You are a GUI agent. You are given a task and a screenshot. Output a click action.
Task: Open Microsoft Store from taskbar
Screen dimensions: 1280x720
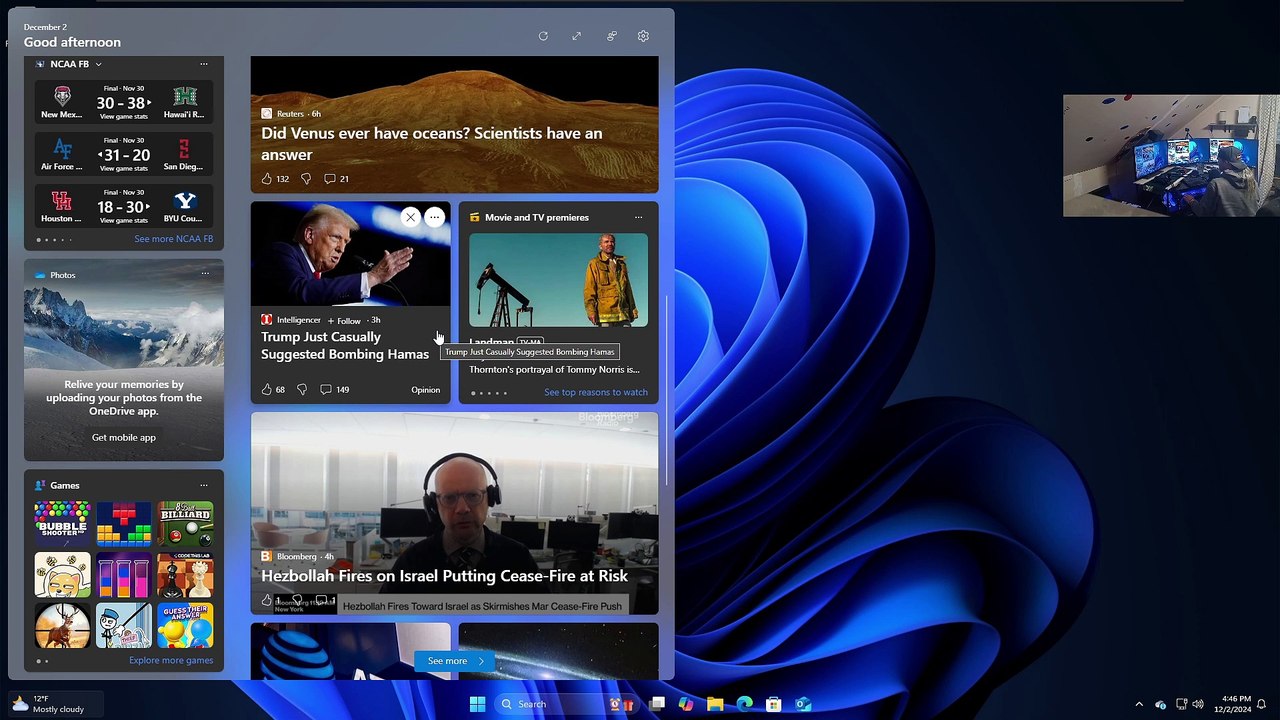(x=773, y=704)
